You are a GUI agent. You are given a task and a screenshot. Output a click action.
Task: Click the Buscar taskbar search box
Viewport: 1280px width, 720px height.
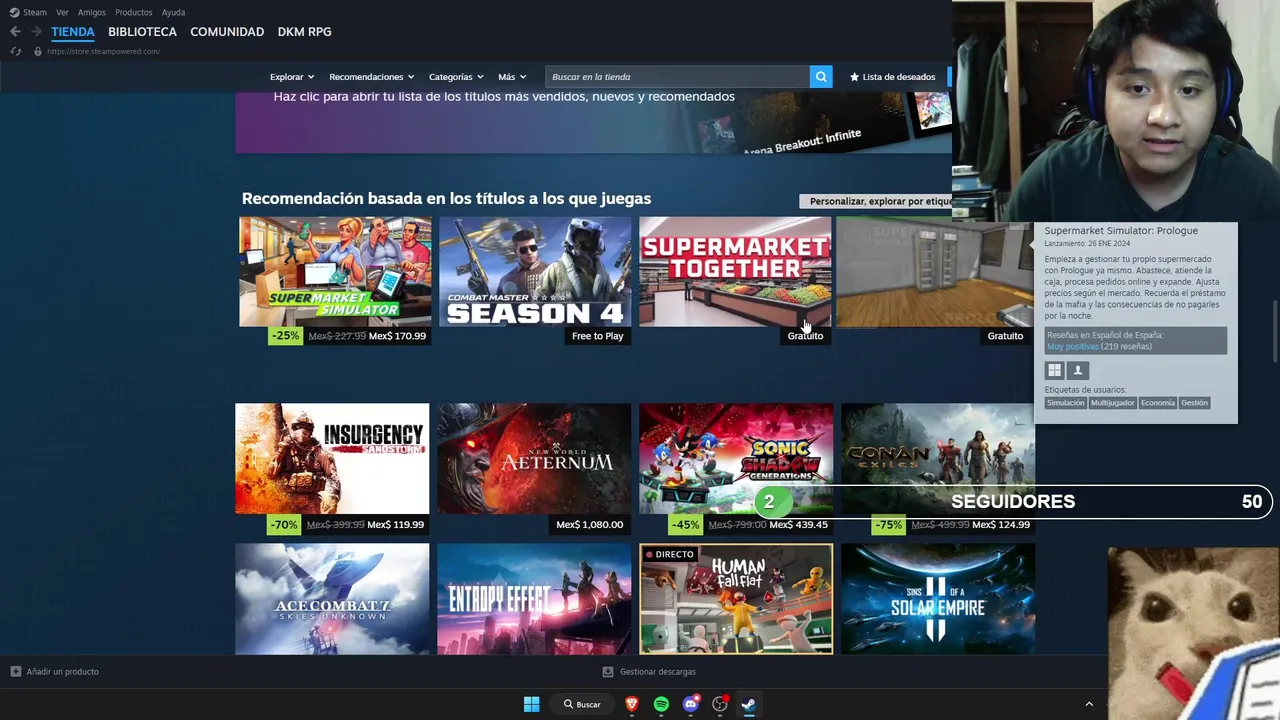(582, 704)
